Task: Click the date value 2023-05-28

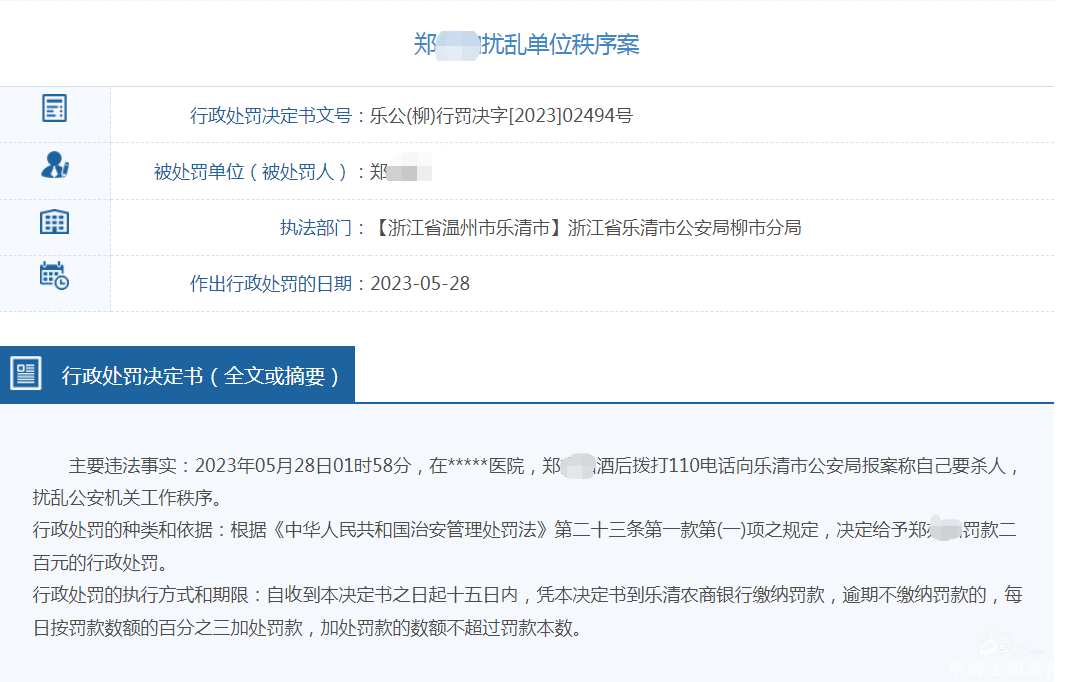Action: click(x=420, y=284)
